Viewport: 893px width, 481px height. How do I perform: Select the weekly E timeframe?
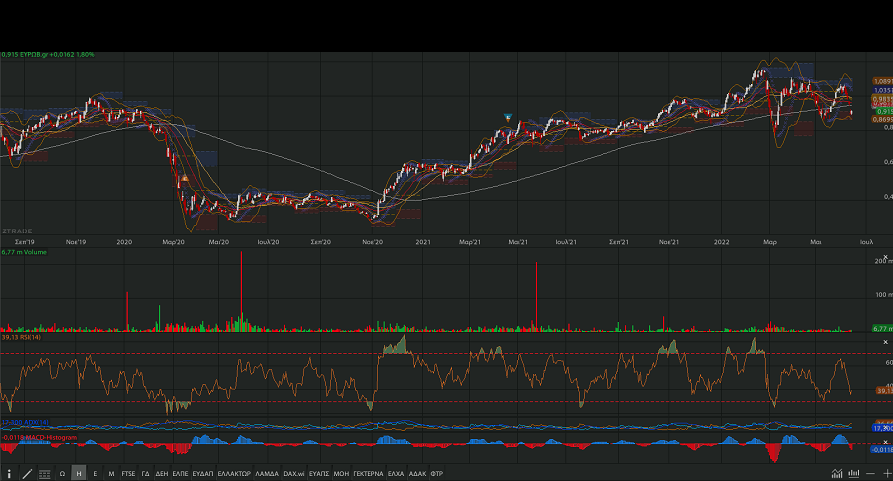pos(95,473)
